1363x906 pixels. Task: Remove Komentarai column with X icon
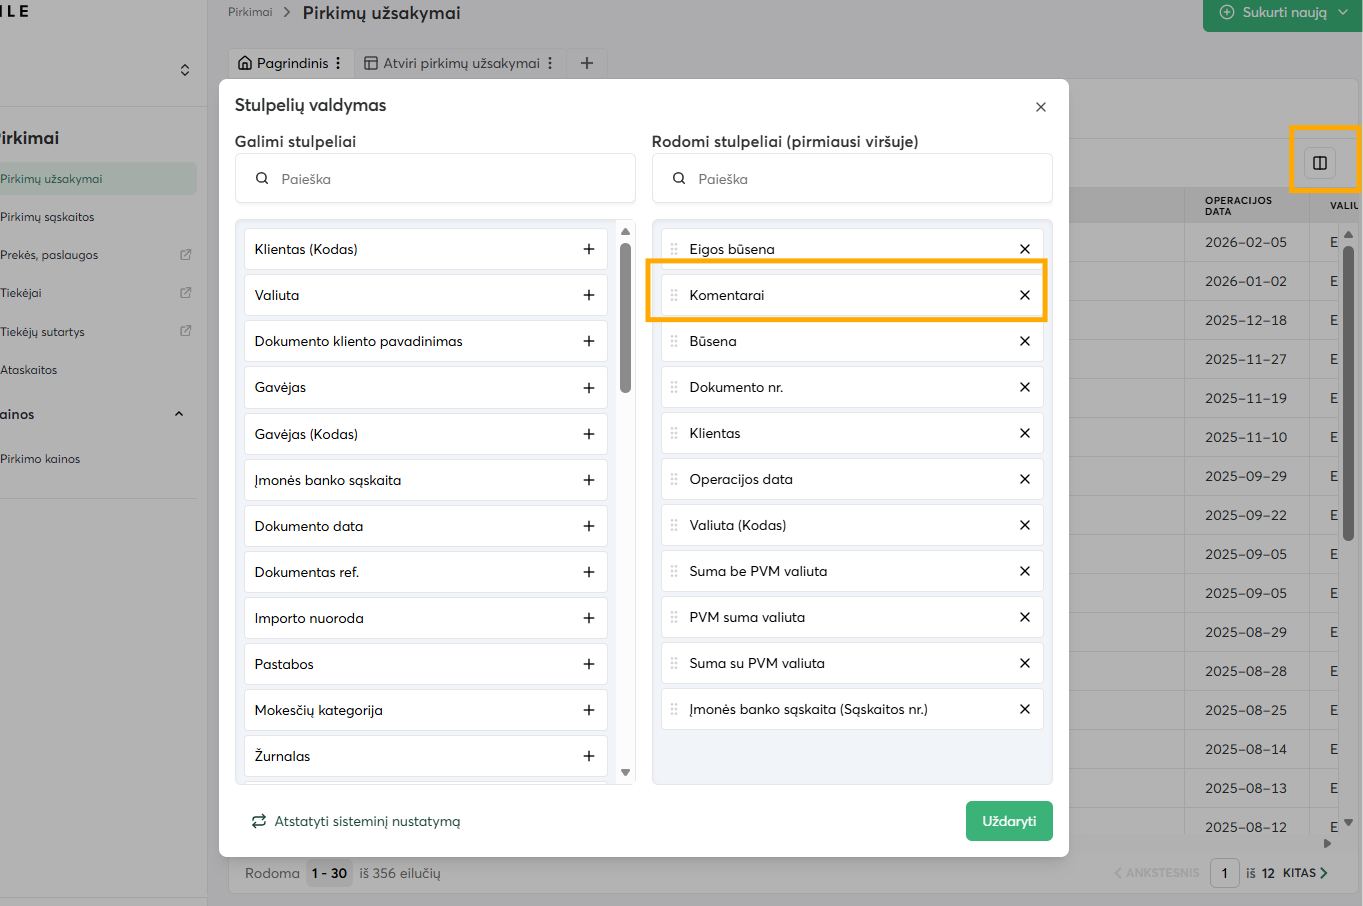[x=1024, y=295]
